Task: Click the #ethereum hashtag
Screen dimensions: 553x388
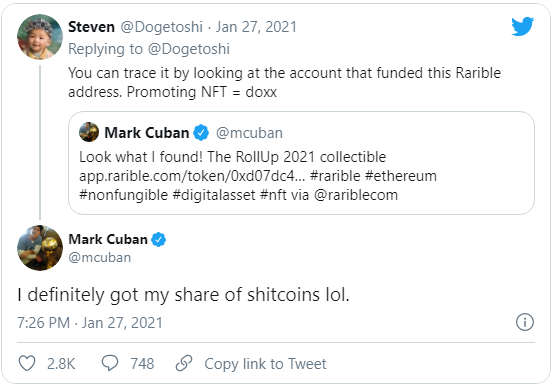Action: click(x=401, y=176)
